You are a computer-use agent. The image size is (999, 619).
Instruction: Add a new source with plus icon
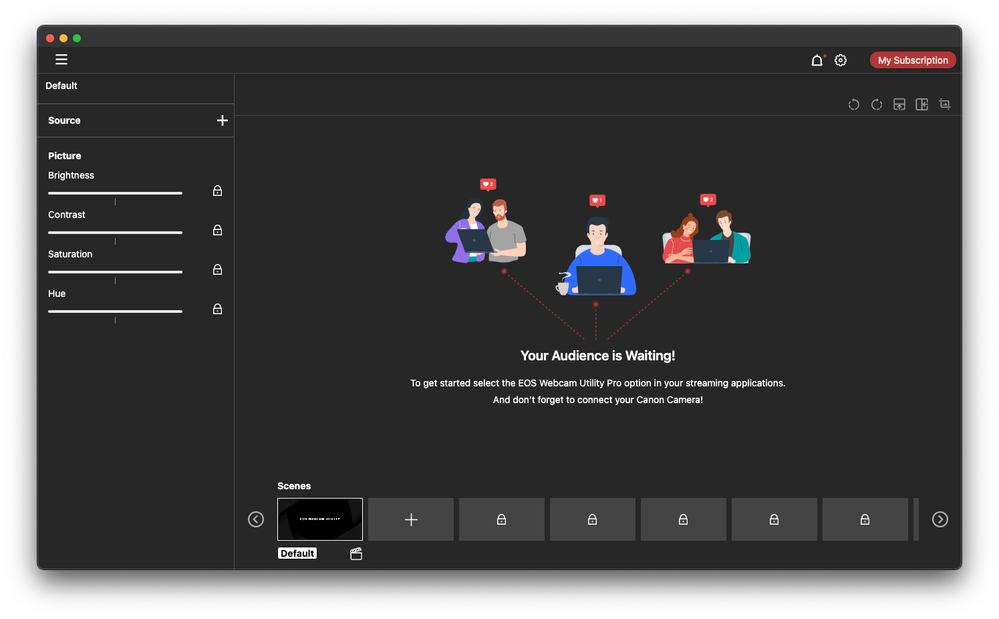pos(222,120)
